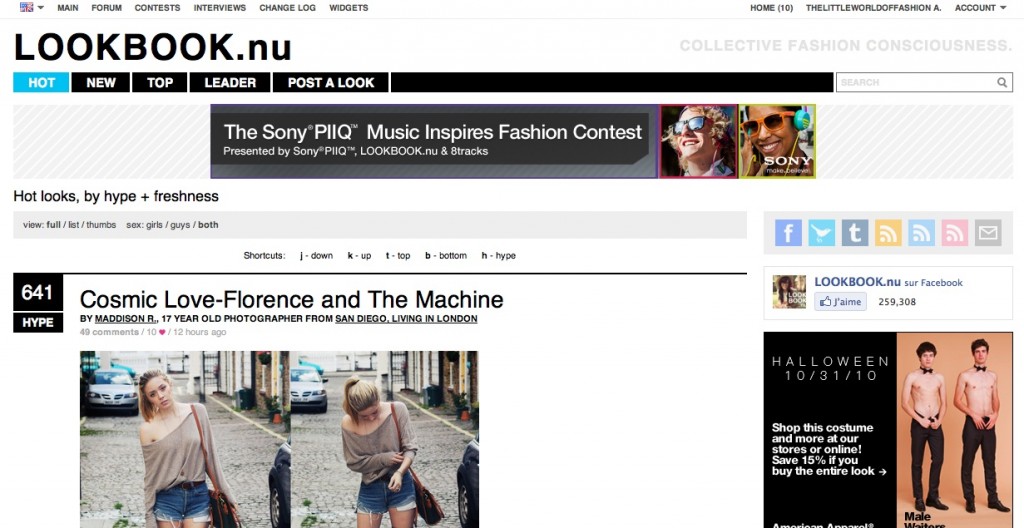
Task: Set view mode to list
Action: pos(74,225)
